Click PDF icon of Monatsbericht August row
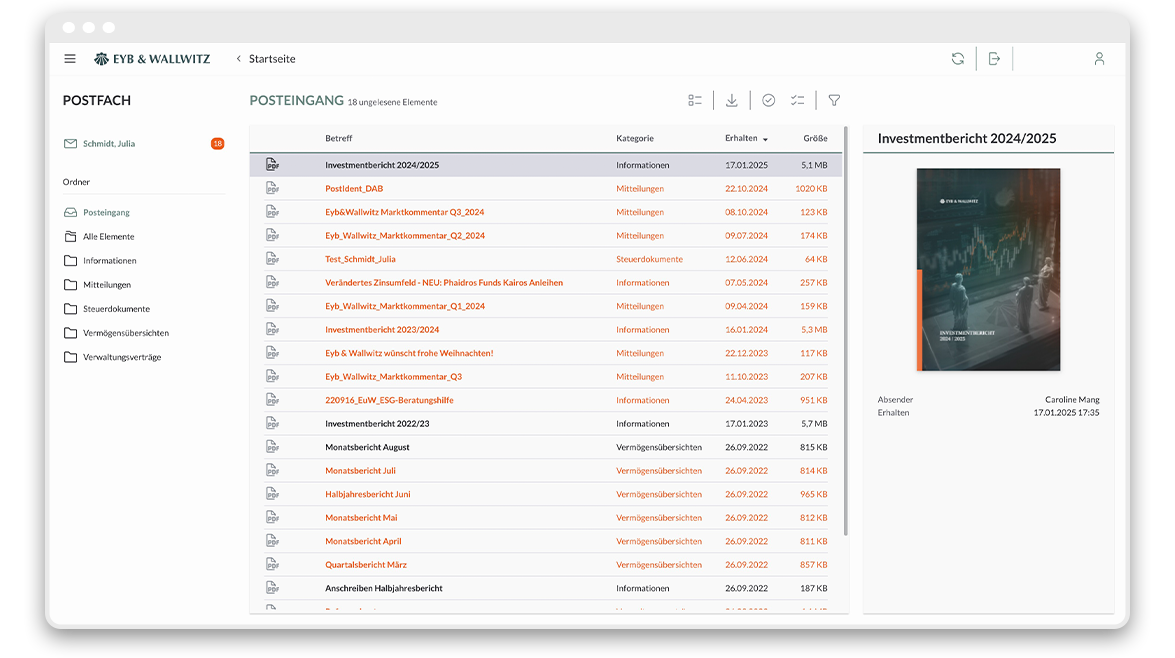The height and width of the screenshot is (658, 1175). click(272, 447)
